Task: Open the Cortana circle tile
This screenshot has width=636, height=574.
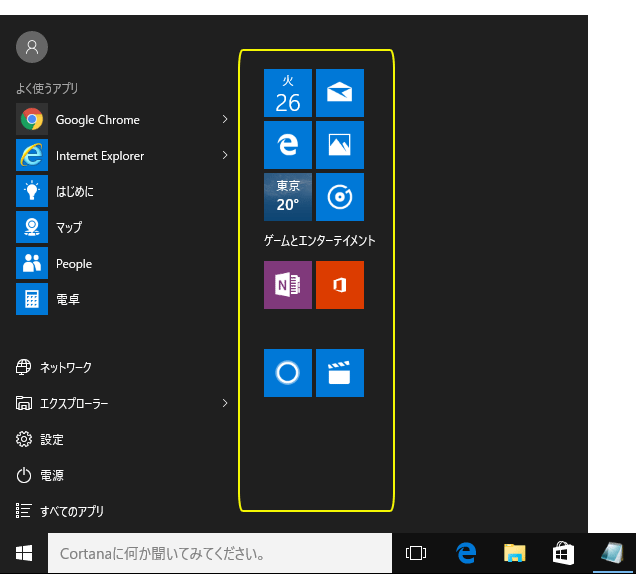Action: 288,373
